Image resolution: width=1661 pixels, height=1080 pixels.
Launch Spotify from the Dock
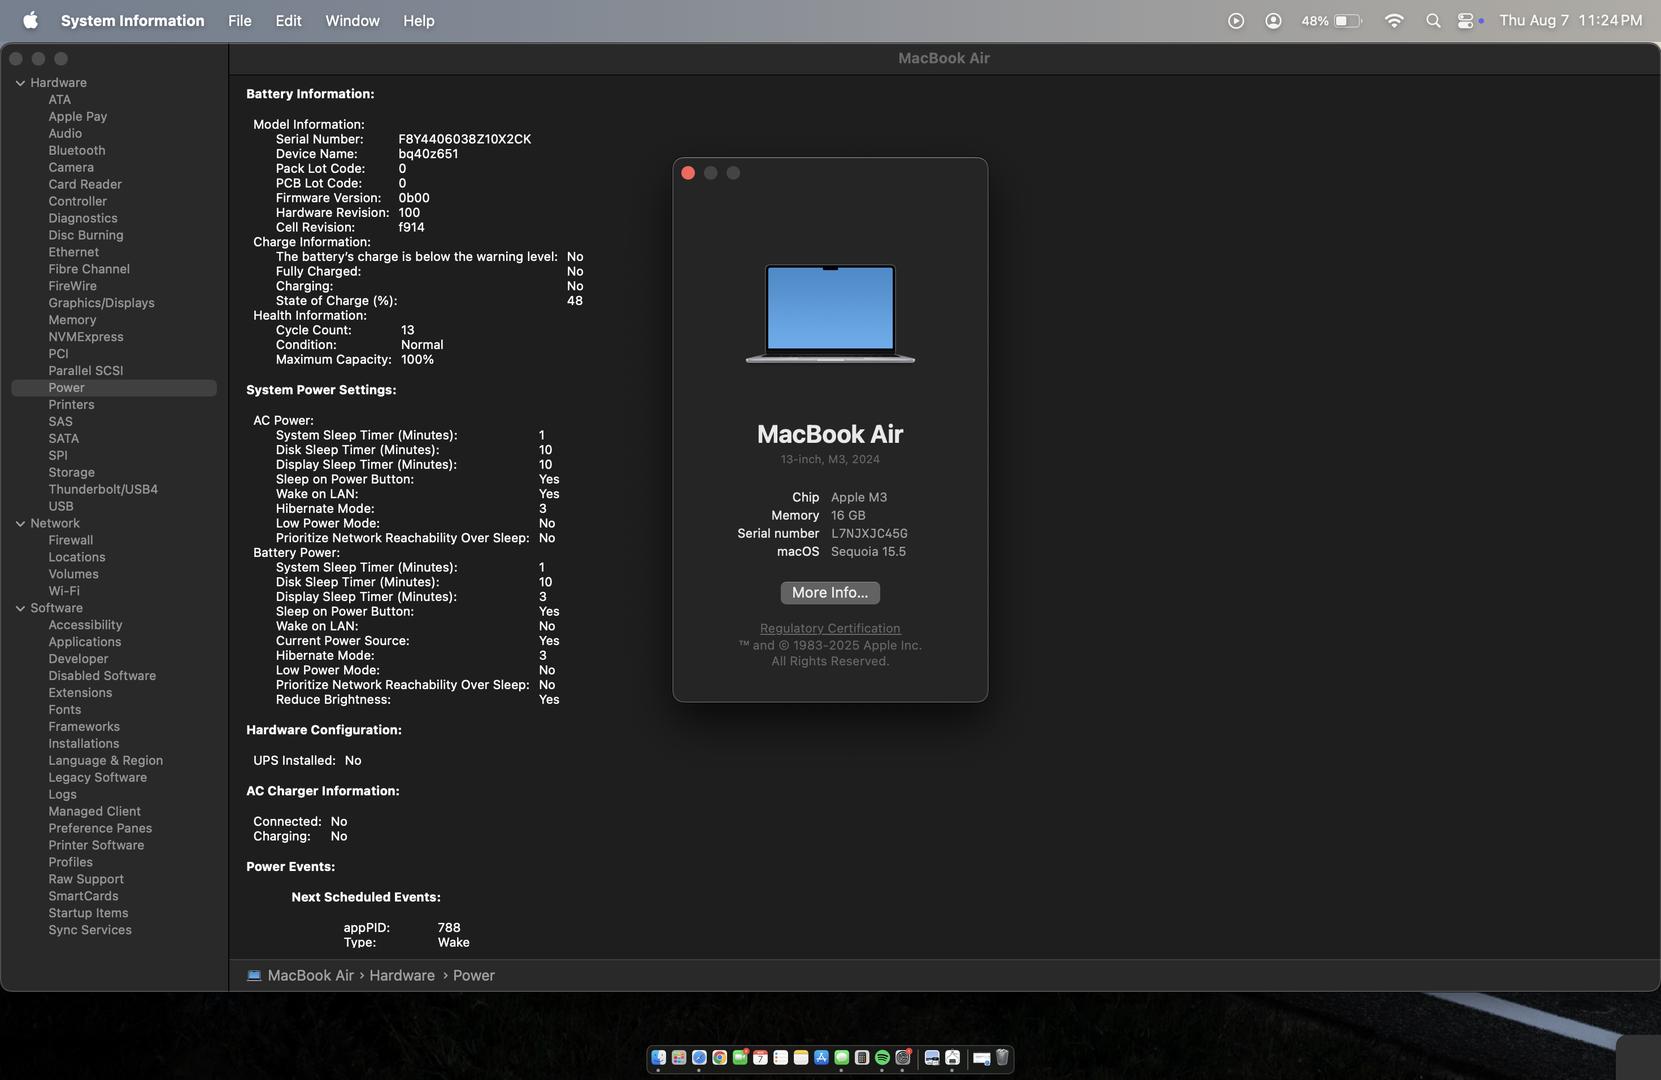click(882, 1057)
